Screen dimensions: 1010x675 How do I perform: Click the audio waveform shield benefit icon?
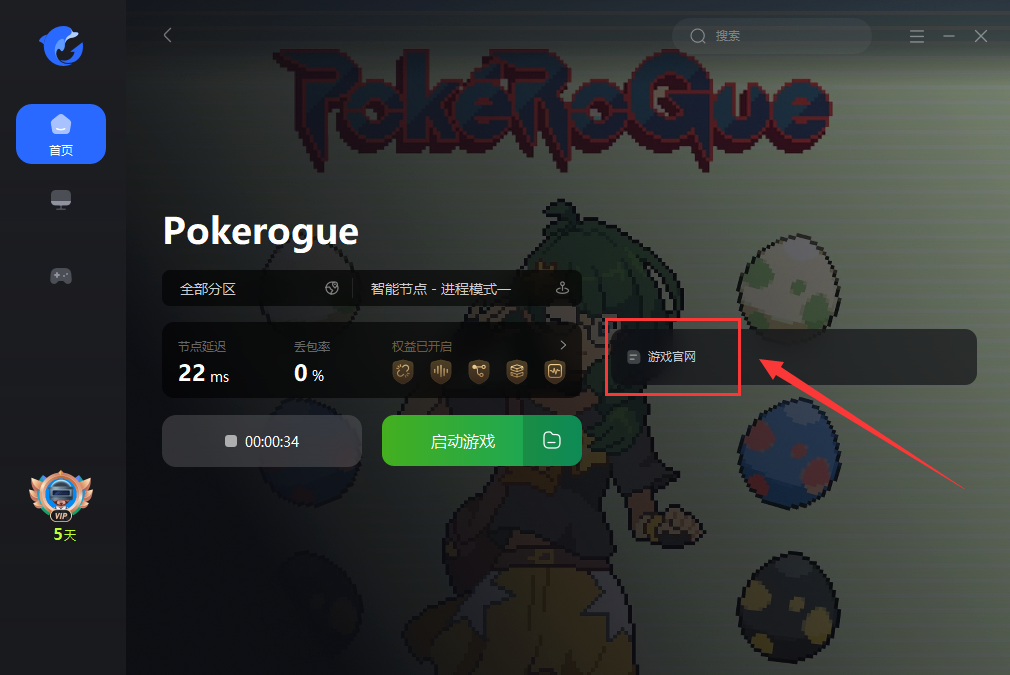point(441,371)
